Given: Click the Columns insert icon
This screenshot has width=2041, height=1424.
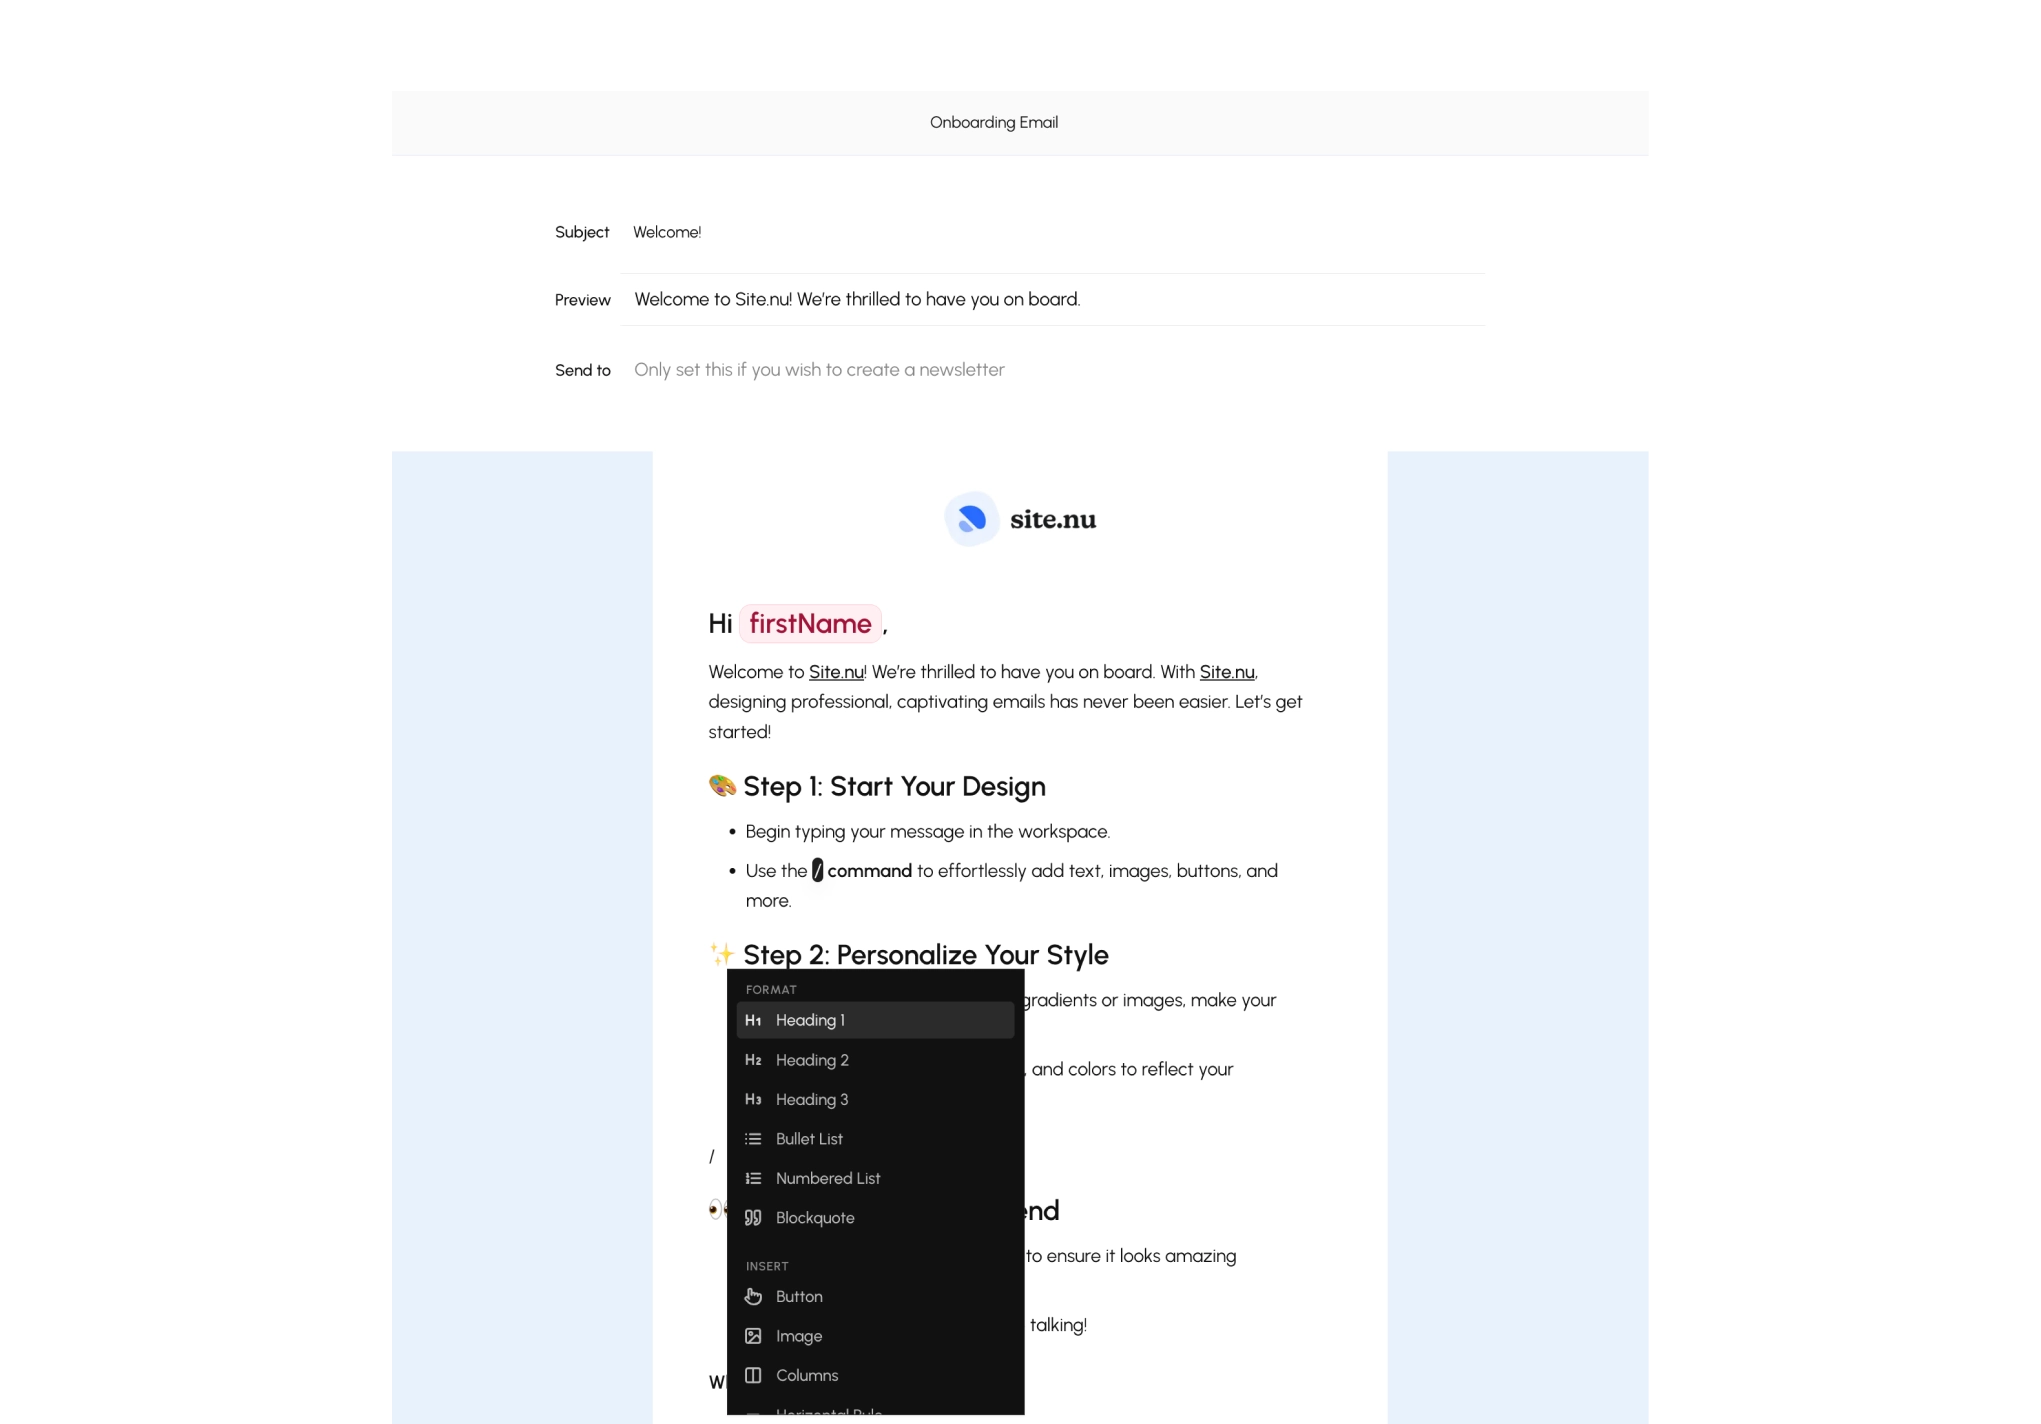Looking at the screenshot, I should 754,1374.
